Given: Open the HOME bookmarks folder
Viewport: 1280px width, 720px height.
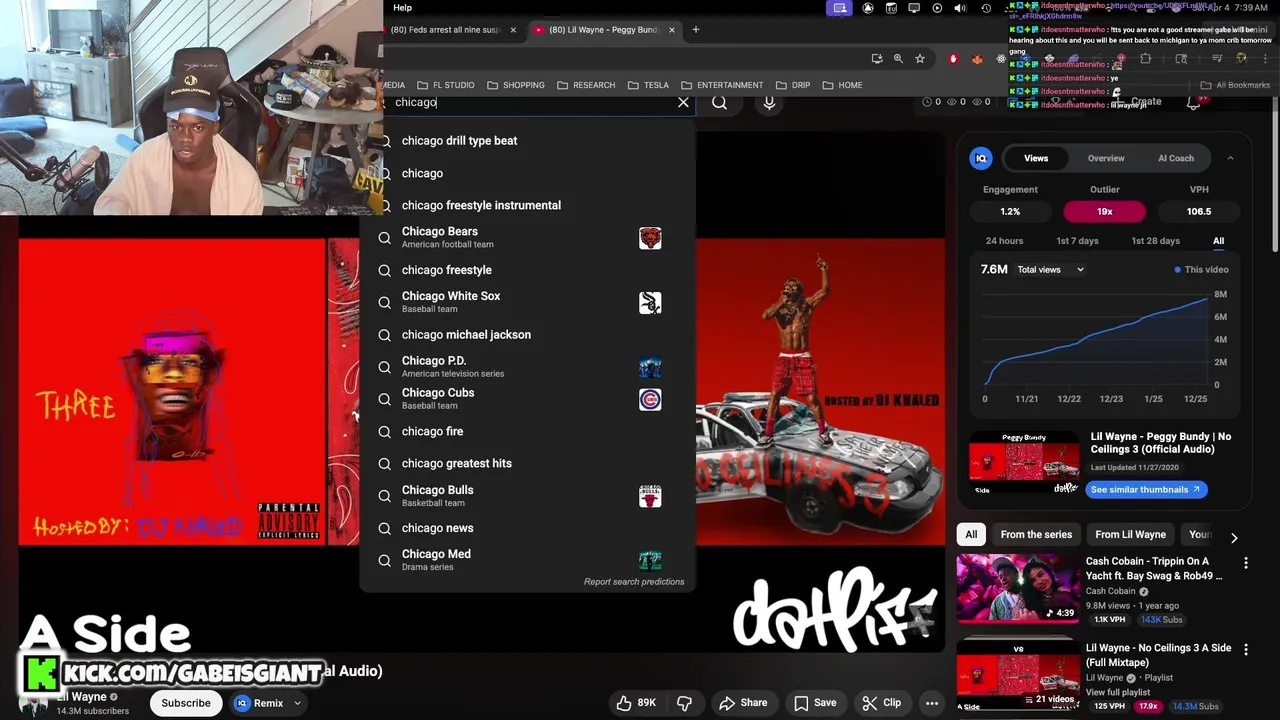Looking at the screenshot, I should pyautogui.click(x=842, y=85).
